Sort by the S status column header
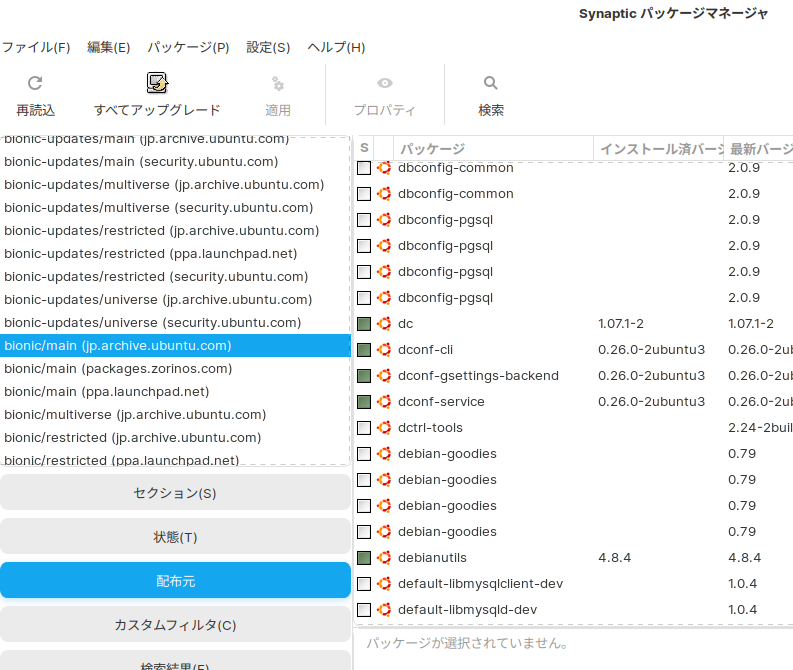 [x=364, y=148]
